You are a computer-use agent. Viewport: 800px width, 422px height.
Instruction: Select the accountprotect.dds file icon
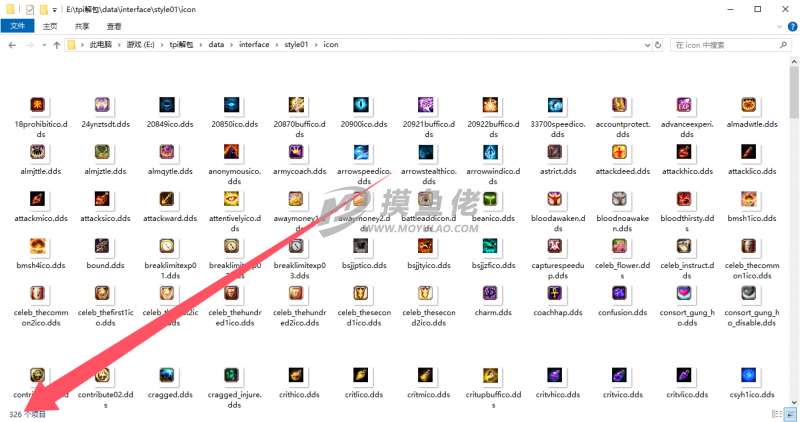click(619, 105)
